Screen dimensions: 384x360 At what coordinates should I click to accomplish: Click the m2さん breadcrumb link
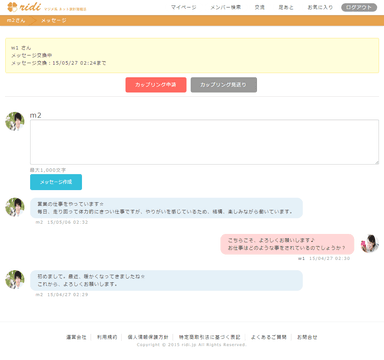[16, 20]
